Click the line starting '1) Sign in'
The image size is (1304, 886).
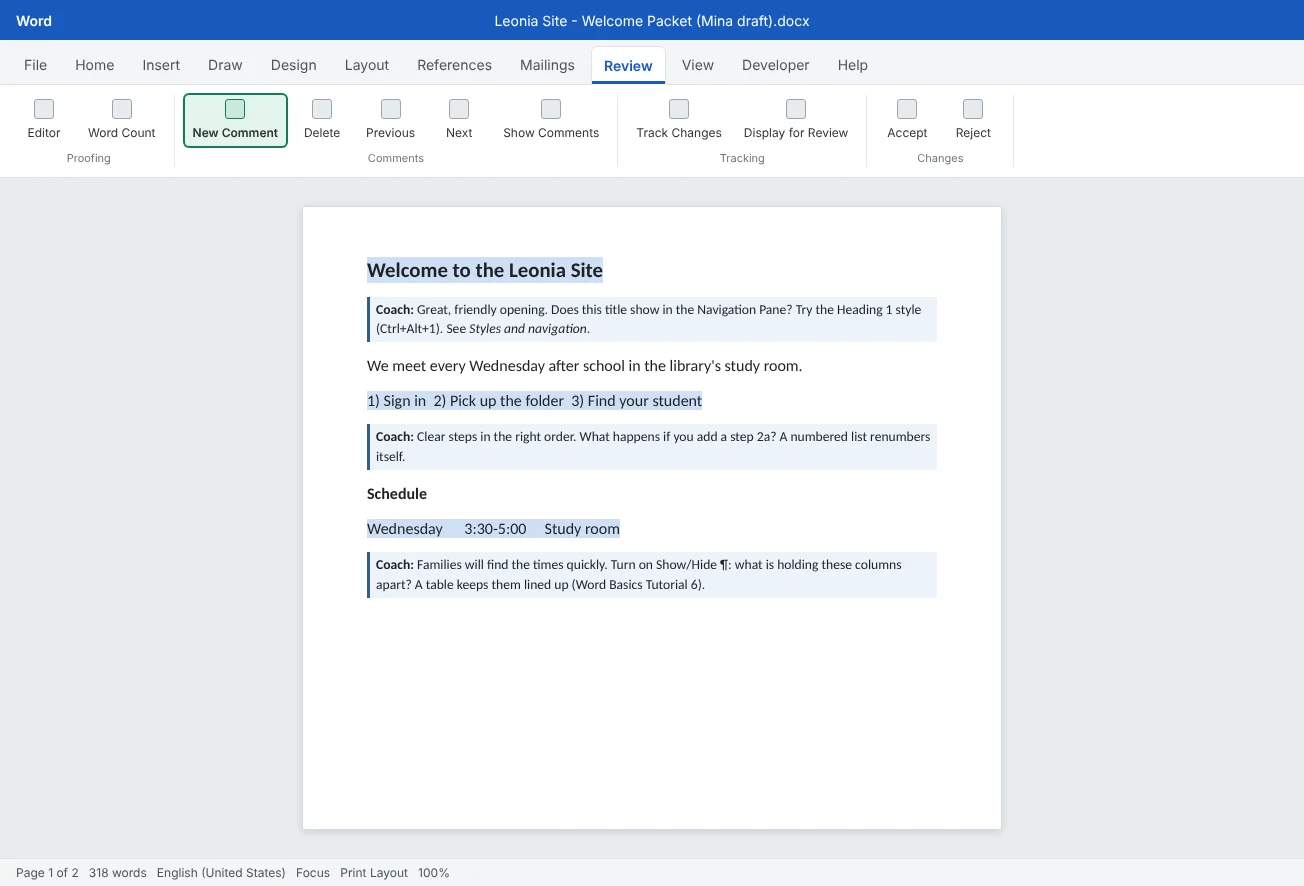point(534,401)
